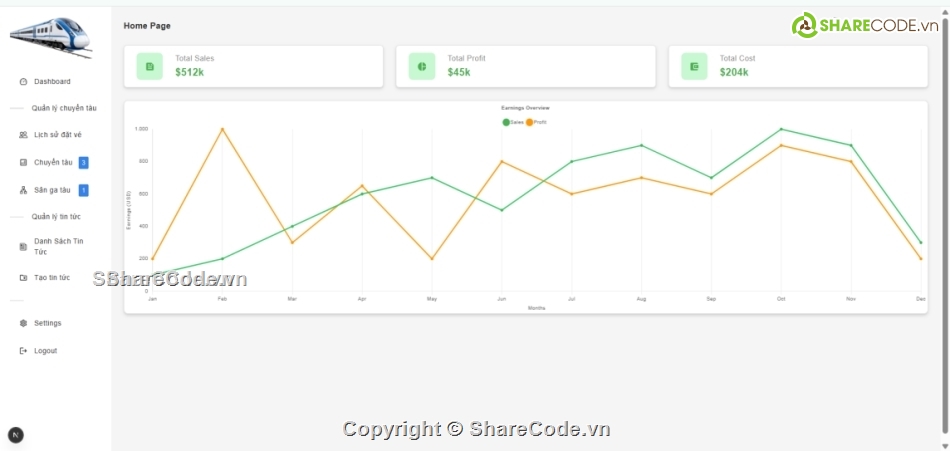Click the Sân ga tàu icon
Screen dimensions: 950x451
tap(23, 190)
